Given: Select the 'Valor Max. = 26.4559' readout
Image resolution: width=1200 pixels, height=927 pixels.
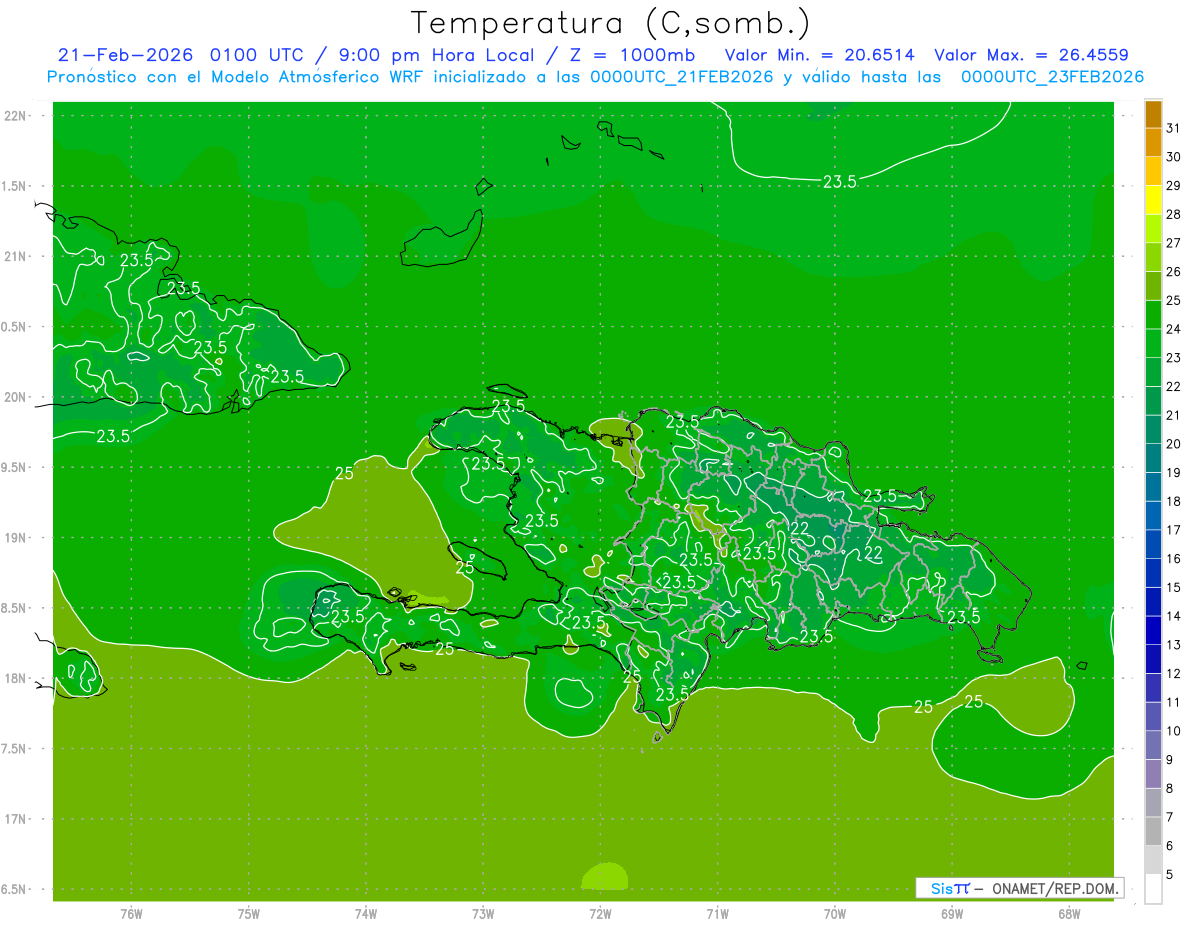Looking at the screenshot, I should pos(1031,55).
